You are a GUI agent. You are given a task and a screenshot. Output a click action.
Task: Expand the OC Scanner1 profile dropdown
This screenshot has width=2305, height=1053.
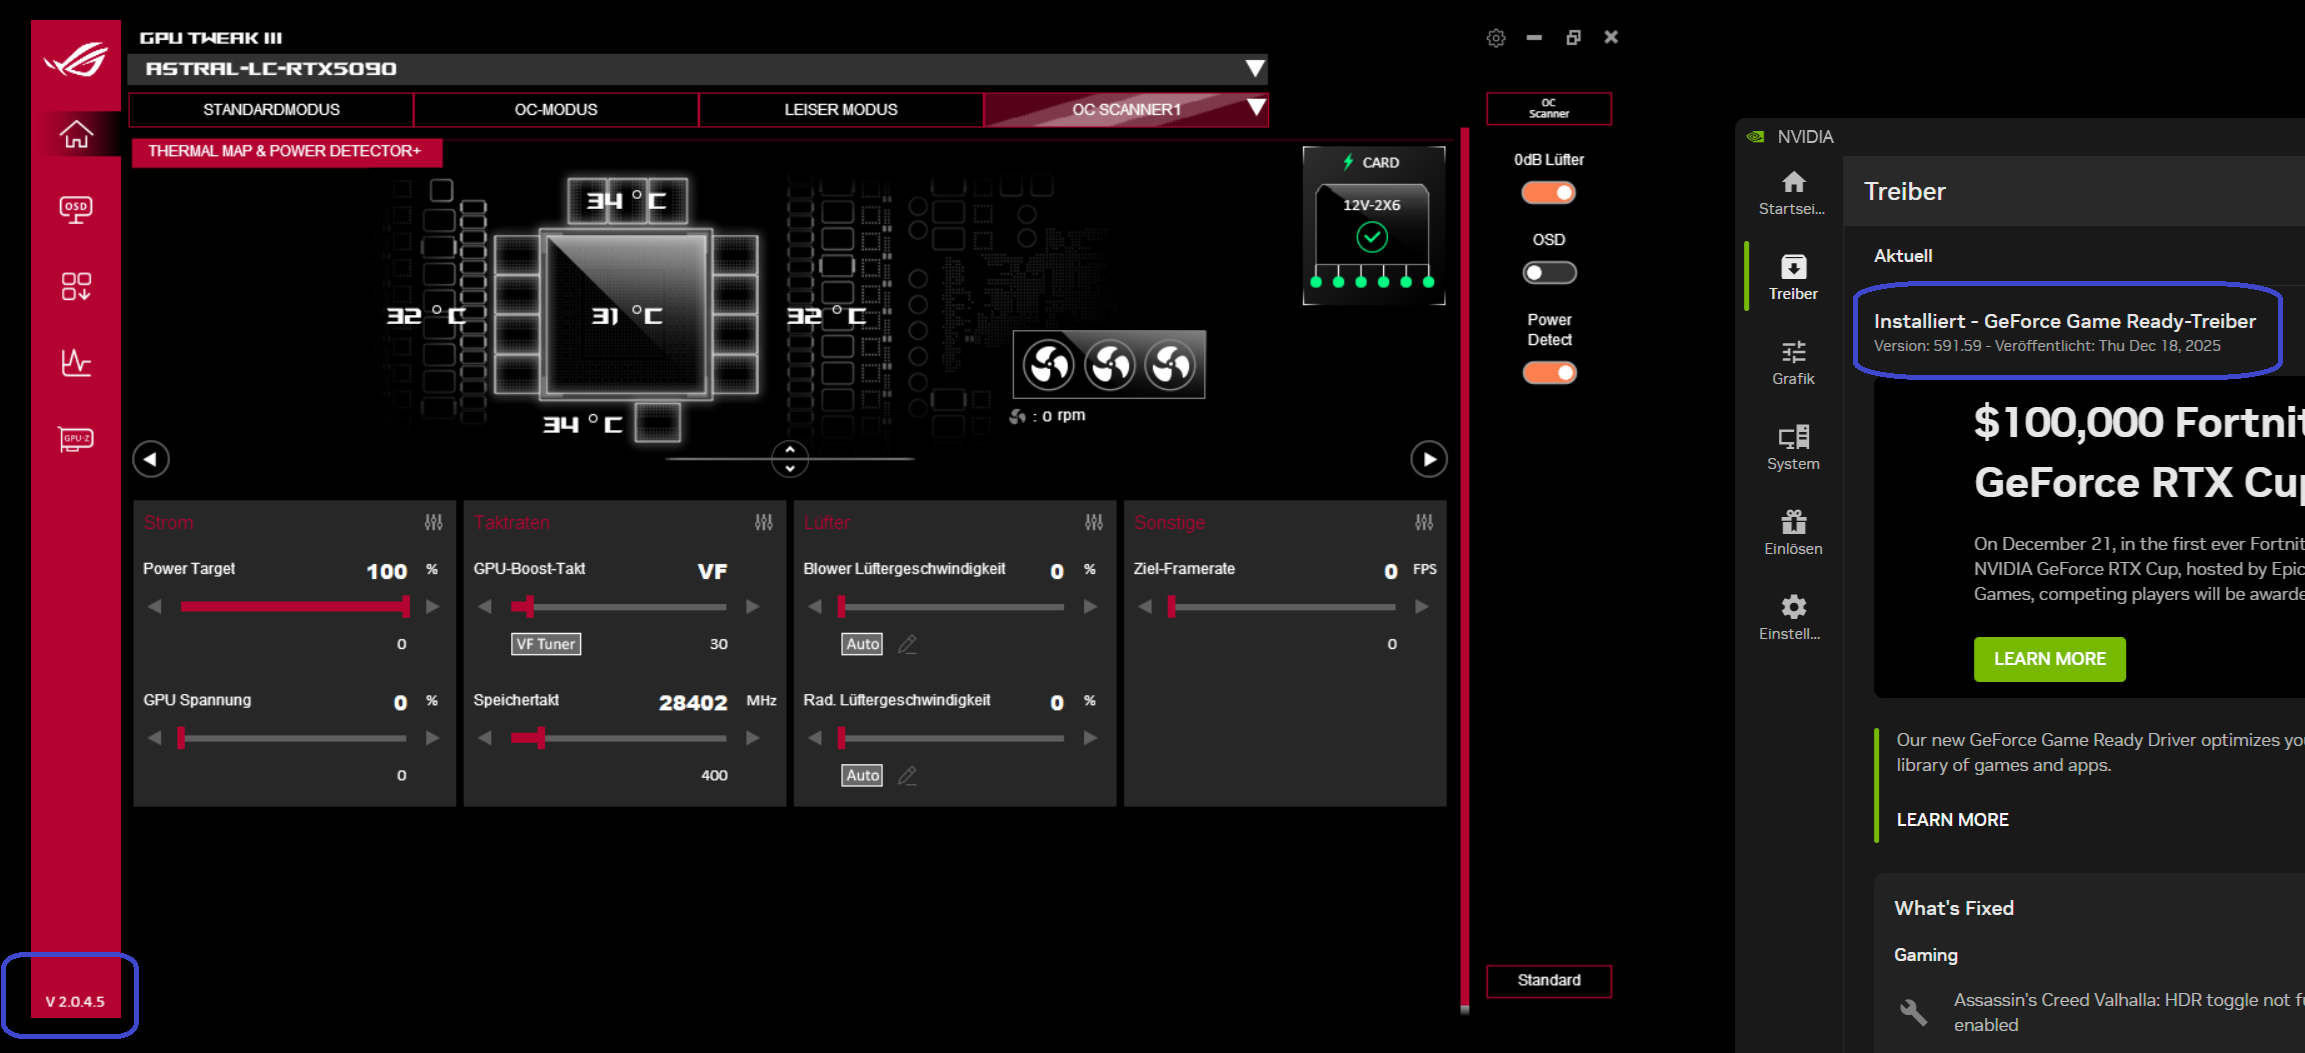click(1256, 107)
